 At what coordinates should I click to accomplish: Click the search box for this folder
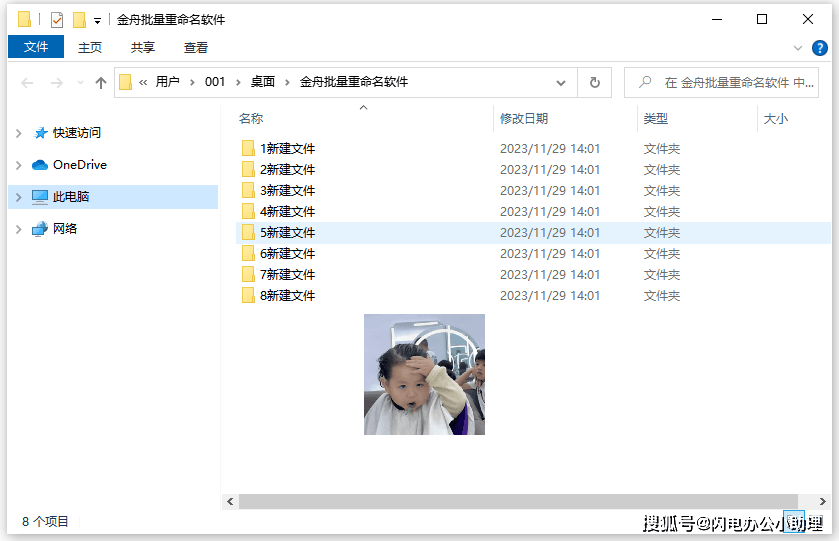tap(721, 83)
